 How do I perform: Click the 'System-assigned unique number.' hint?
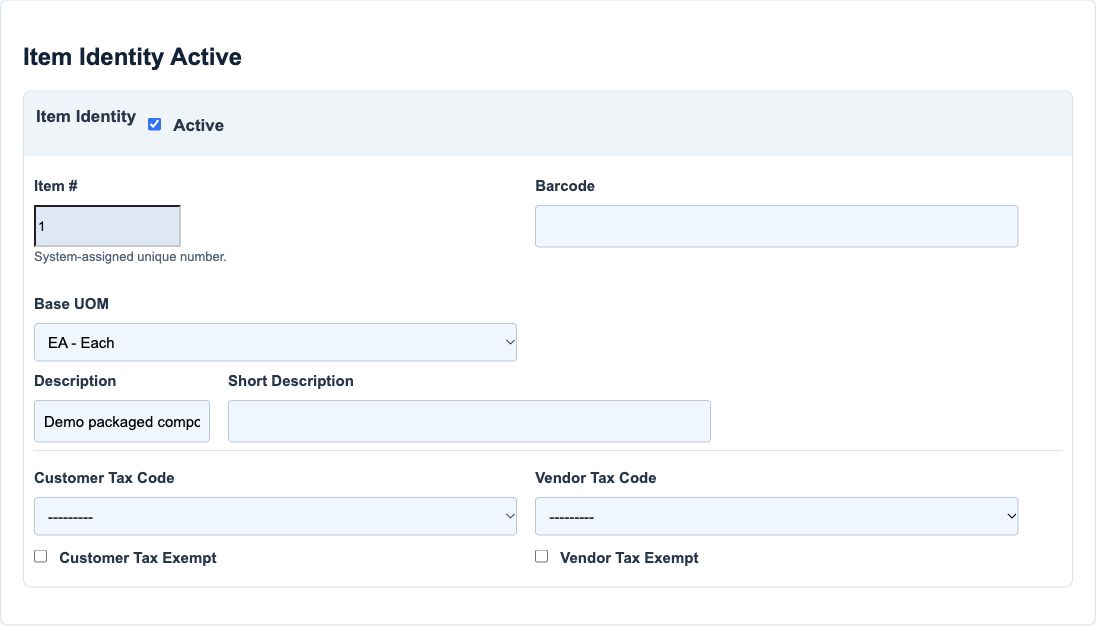[x=130, y=256]
